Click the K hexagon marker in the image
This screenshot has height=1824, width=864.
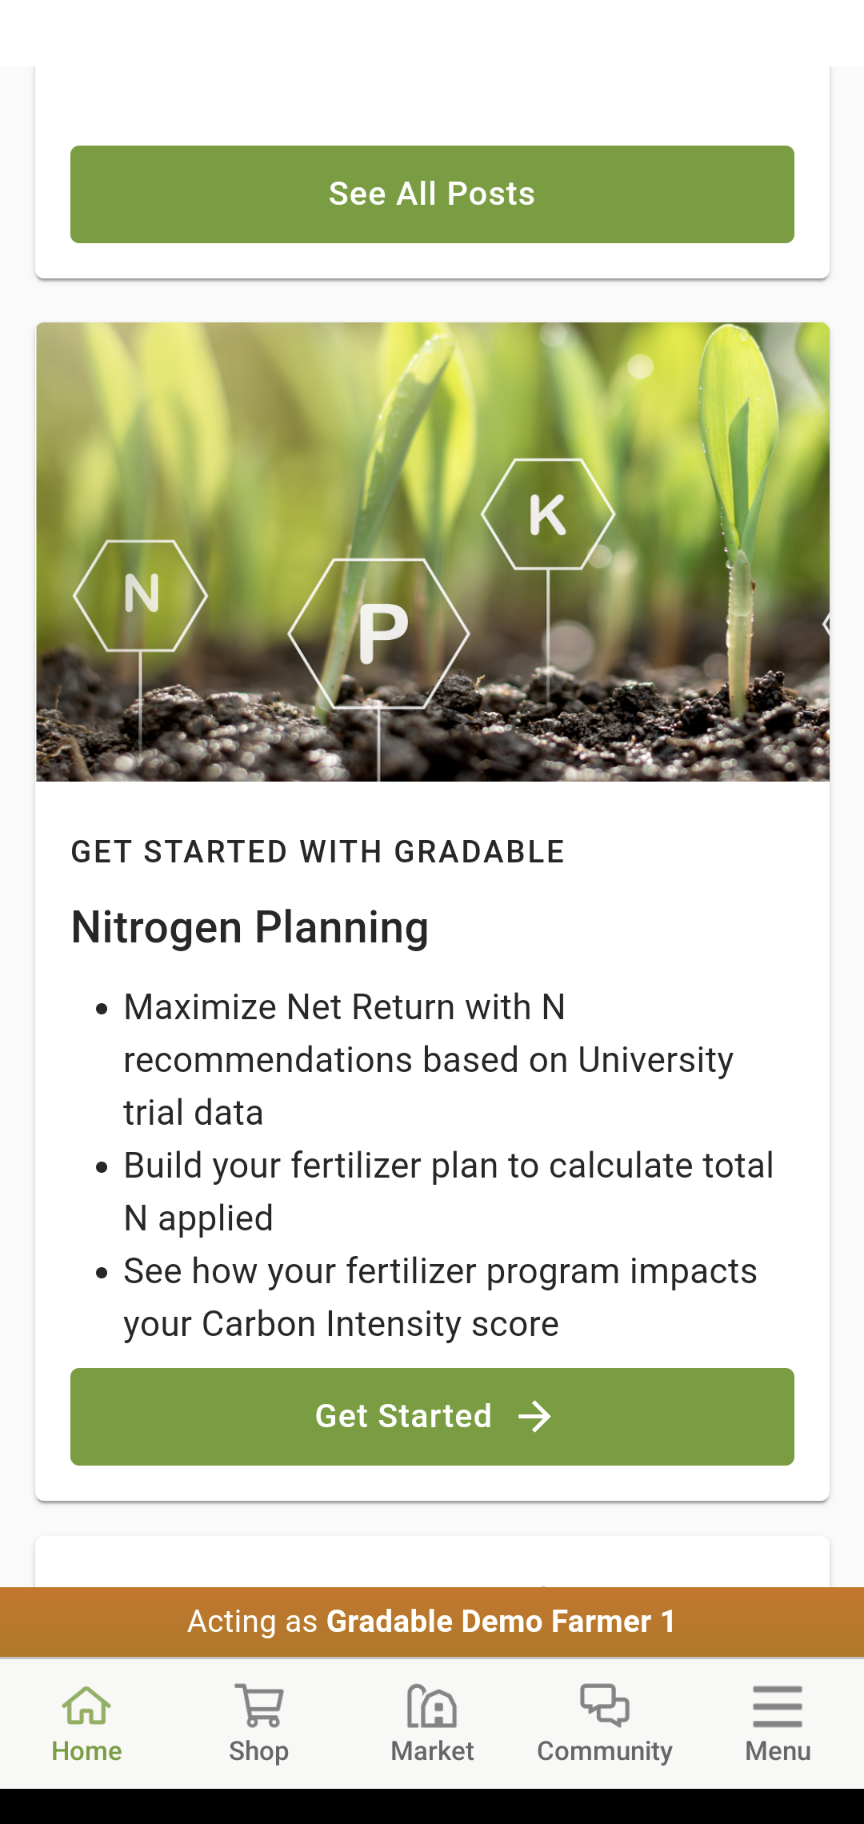pos(548,514)
